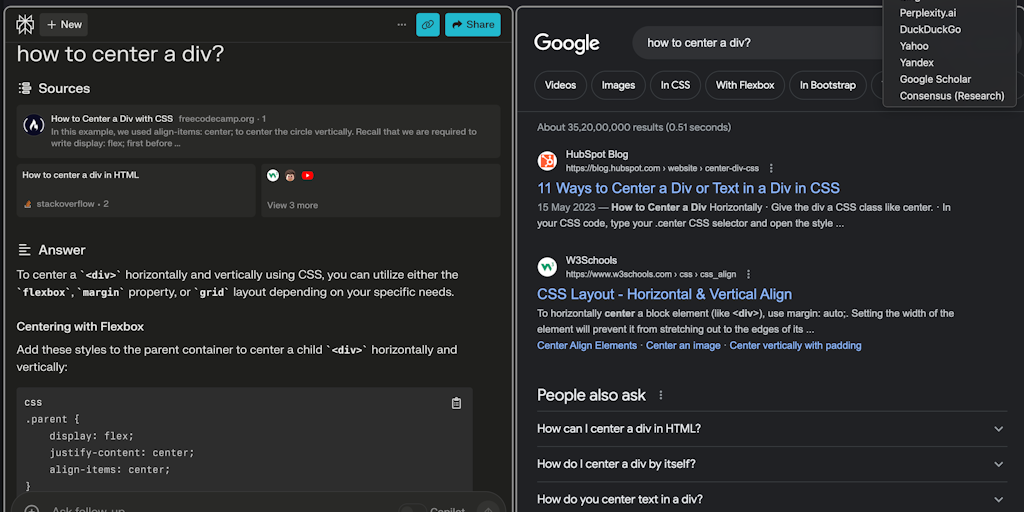This screenshot has height=512, width=1024.
Task: Copy the CSS code block via clipboard icon
Action: [x=456, y=403]
